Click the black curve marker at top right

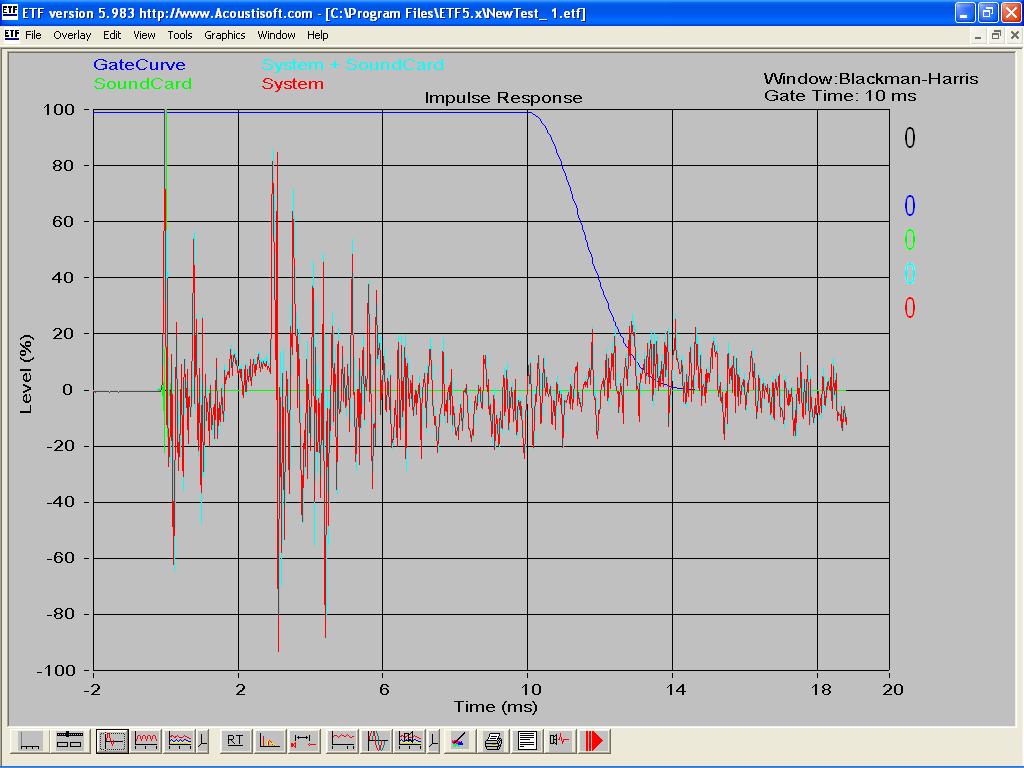tap(910, 138)
